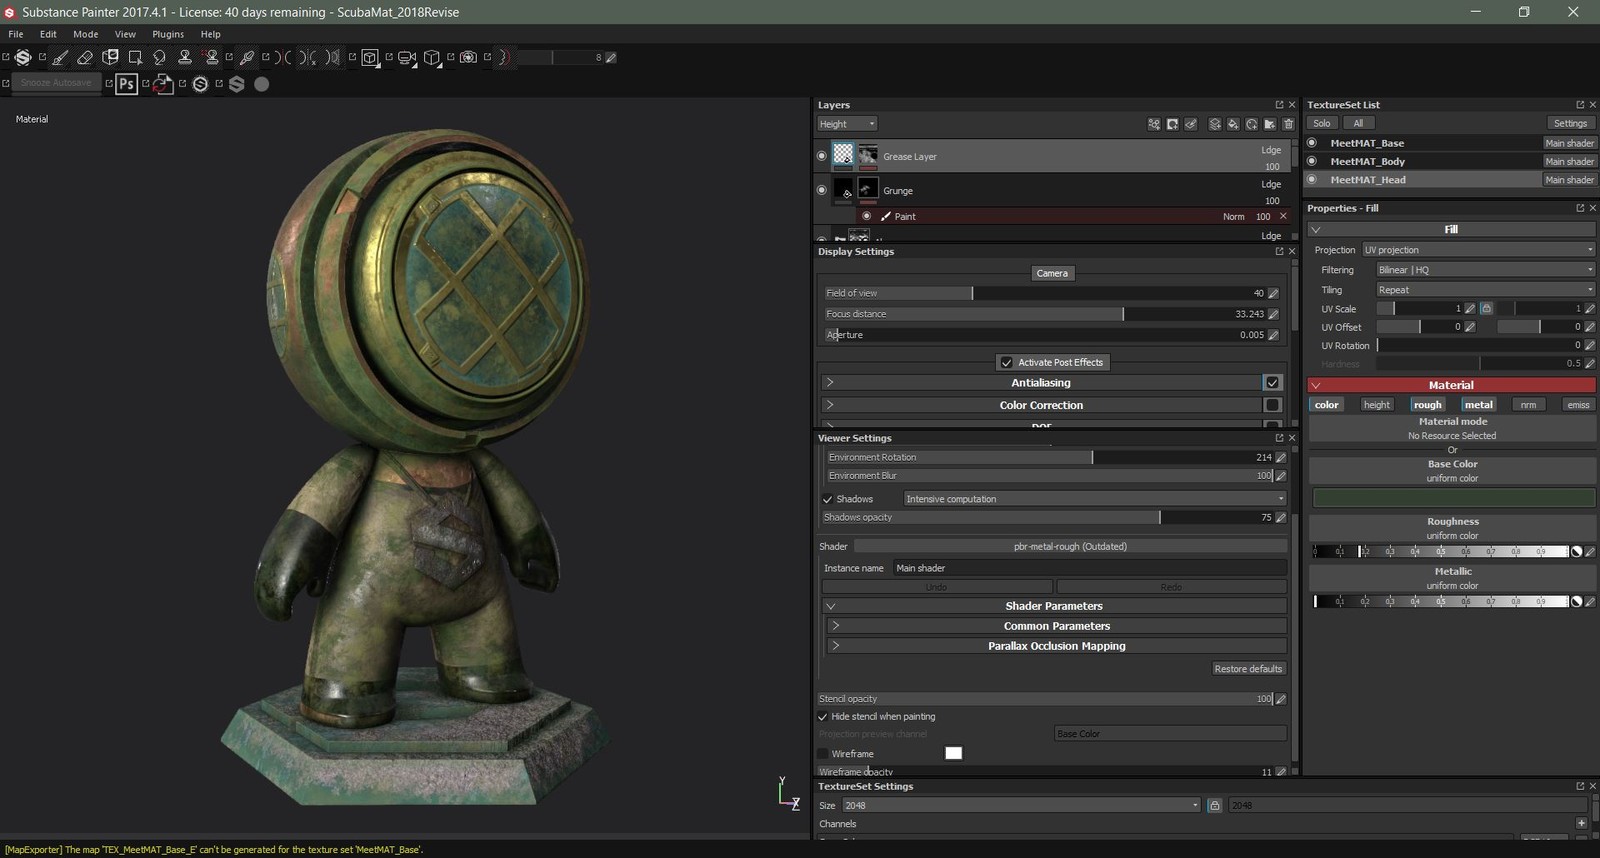Click the gray circle plugin icon
The image size is (1600, 858).
click(x=262, y=84)
